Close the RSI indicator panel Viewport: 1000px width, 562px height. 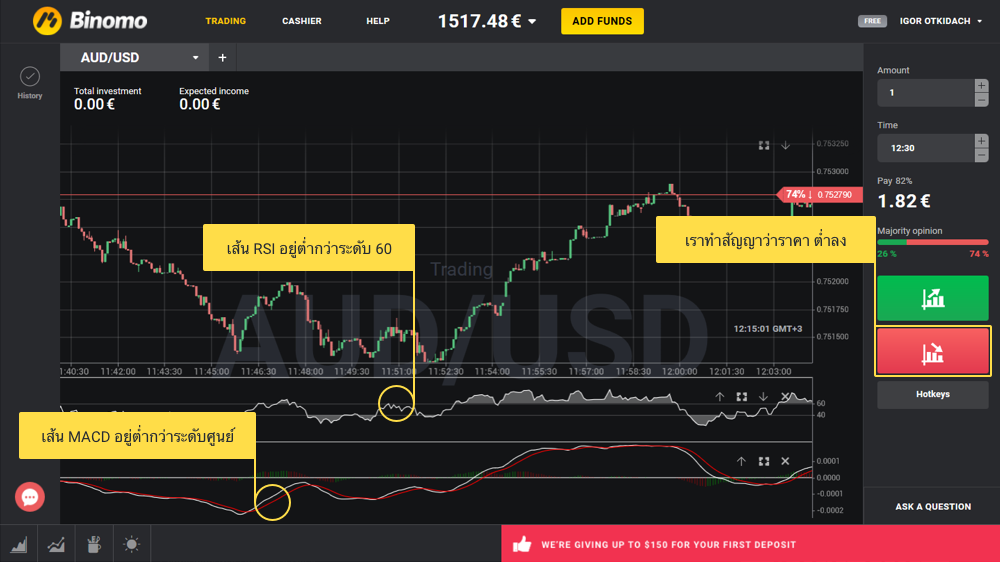[x=785, y=396]
